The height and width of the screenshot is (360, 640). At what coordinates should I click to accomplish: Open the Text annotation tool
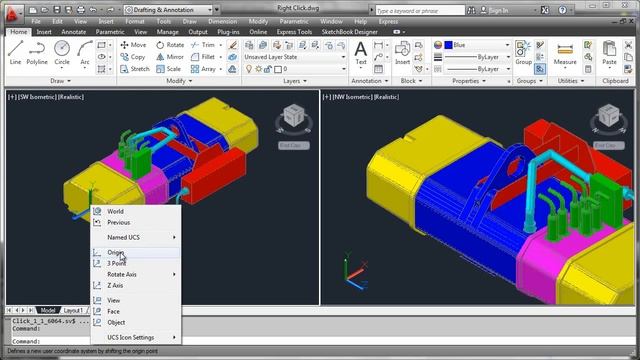coord(361,53)
